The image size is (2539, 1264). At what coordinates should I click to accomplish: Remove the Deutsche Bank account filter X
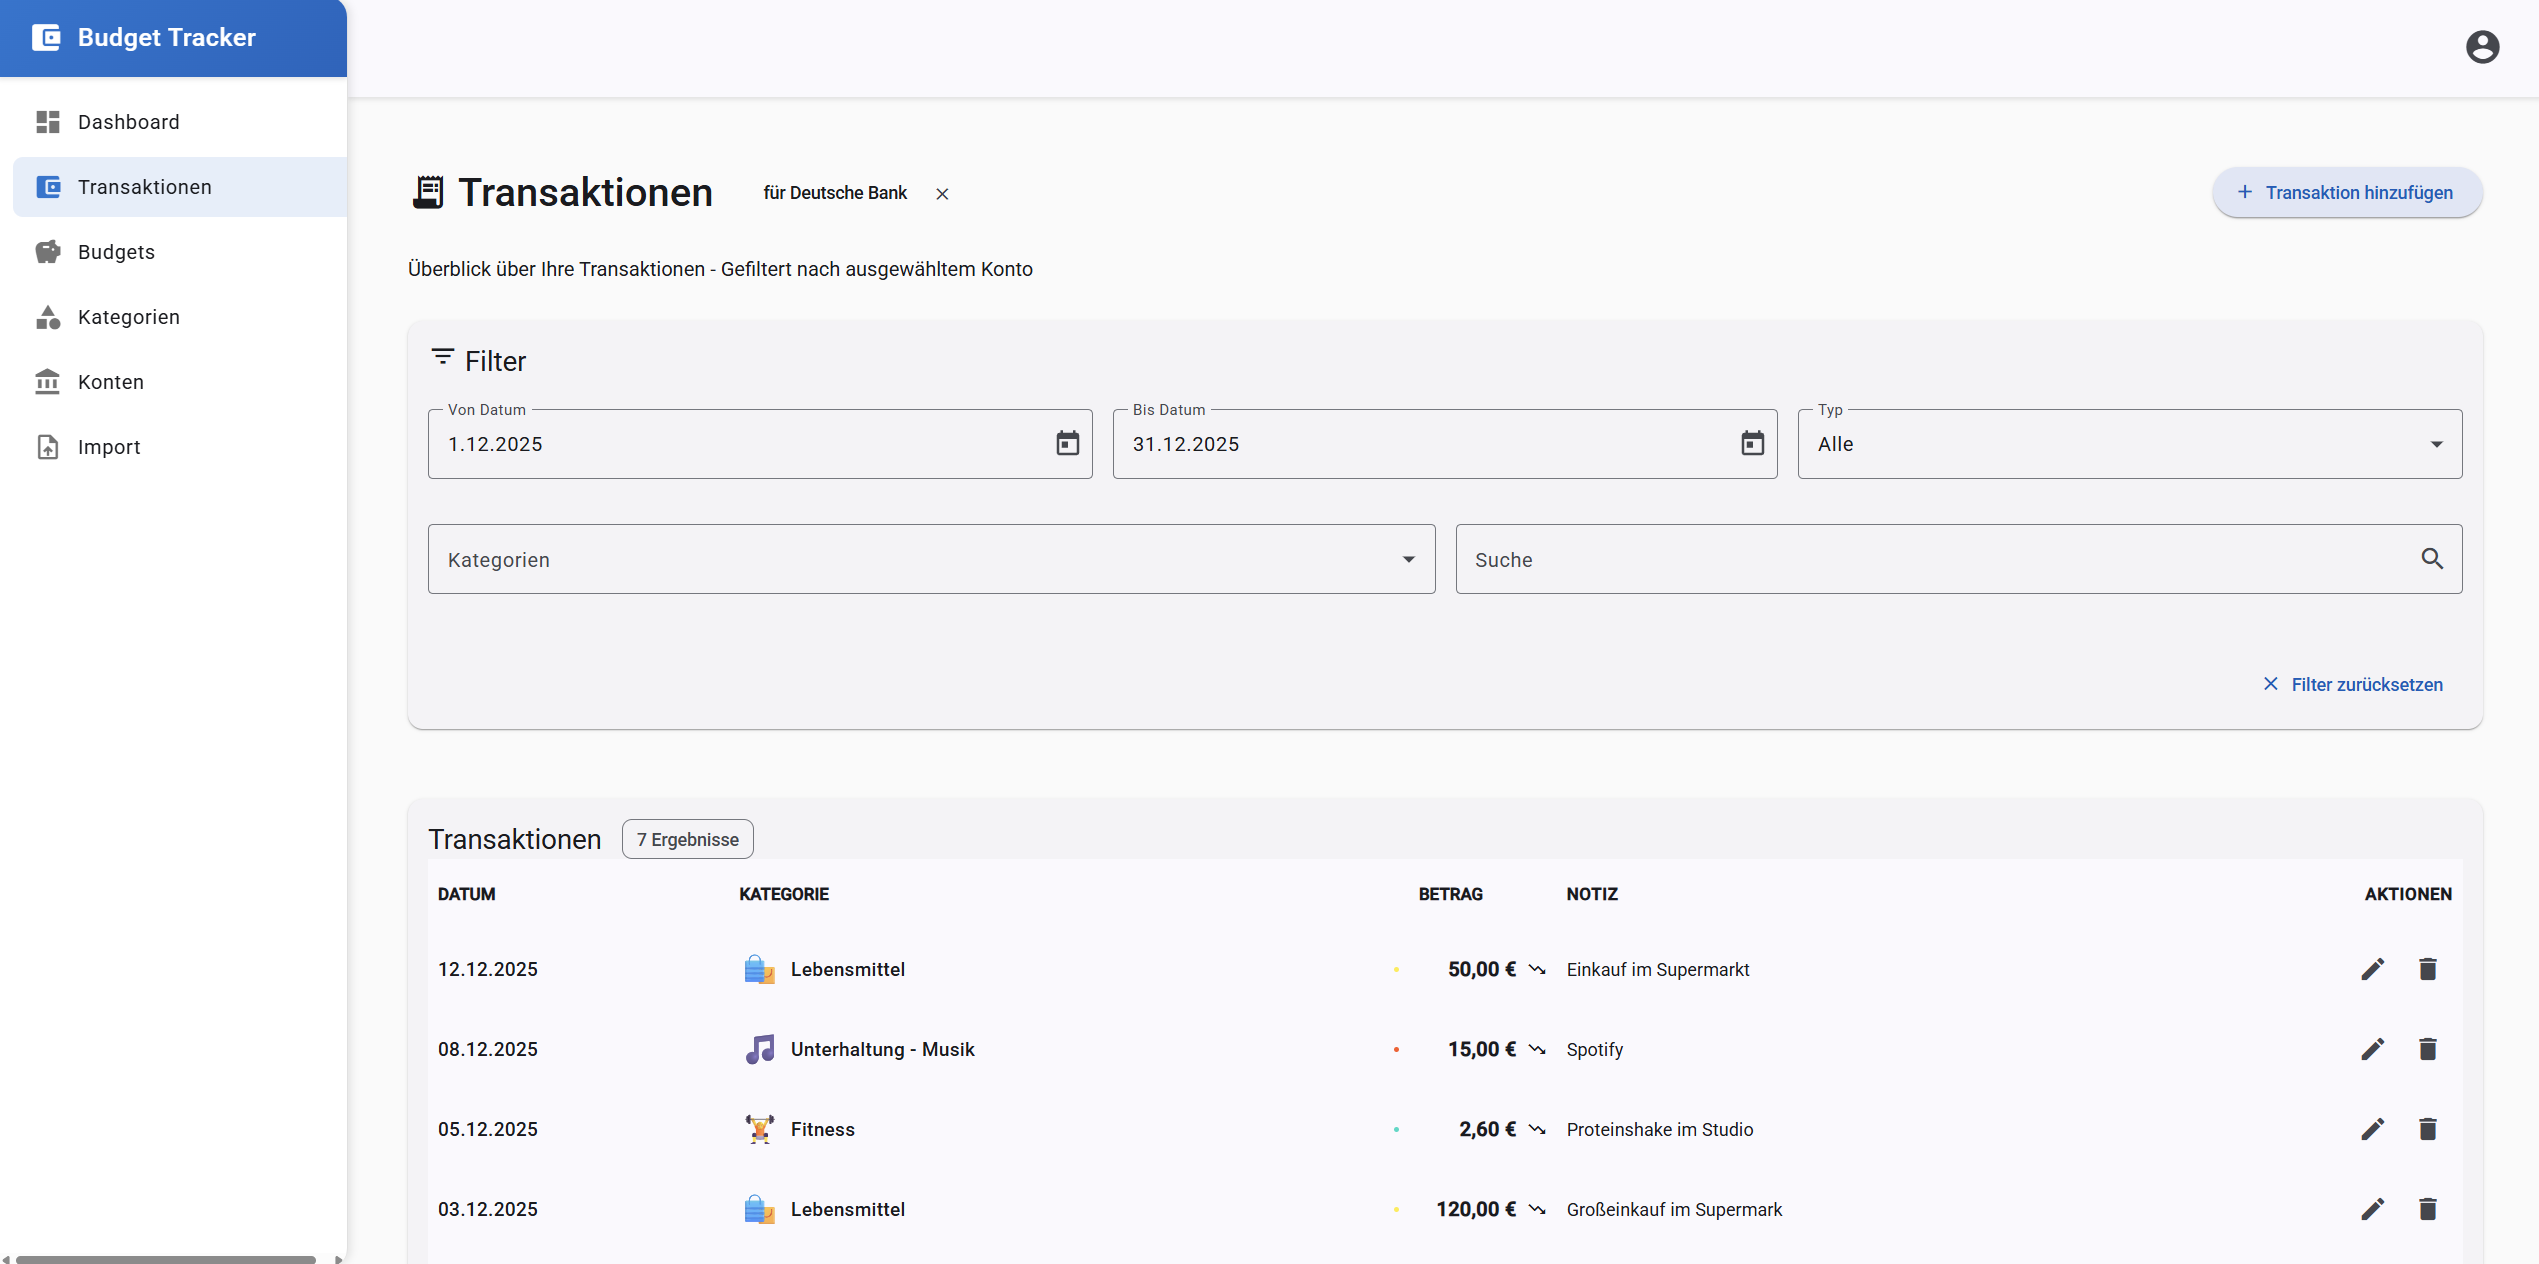[x=942, y=194]
